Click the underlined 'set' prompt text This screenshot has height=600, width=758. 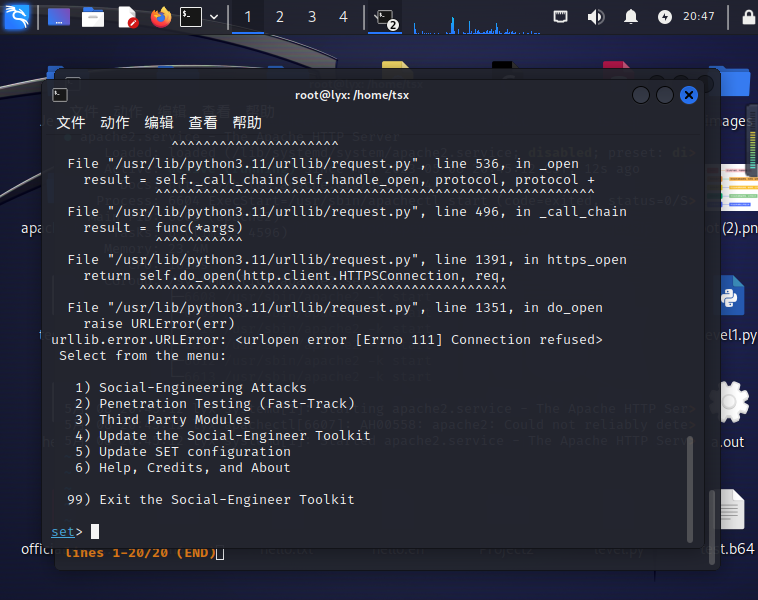pyautogui.click(x=63, y=532)
